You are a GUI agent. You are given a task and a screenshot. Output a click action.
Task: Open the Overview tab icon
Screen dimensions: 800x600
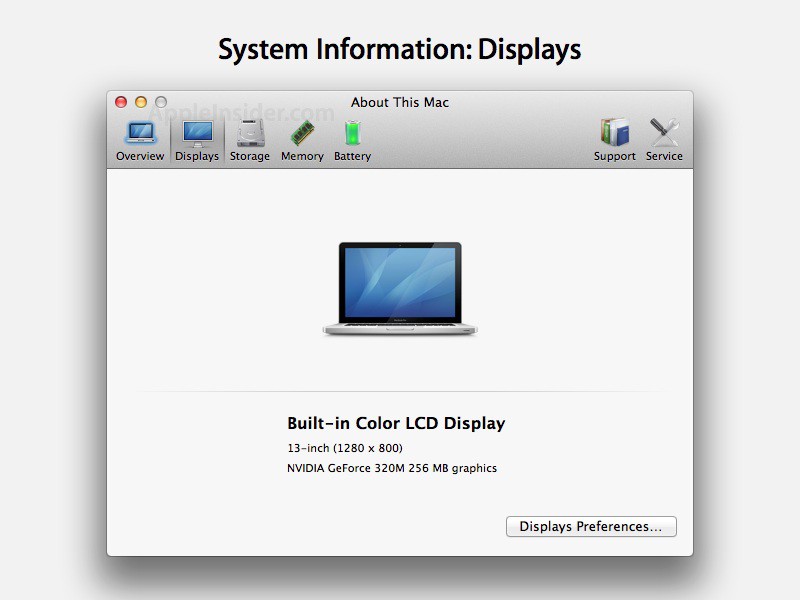point(140,133)
